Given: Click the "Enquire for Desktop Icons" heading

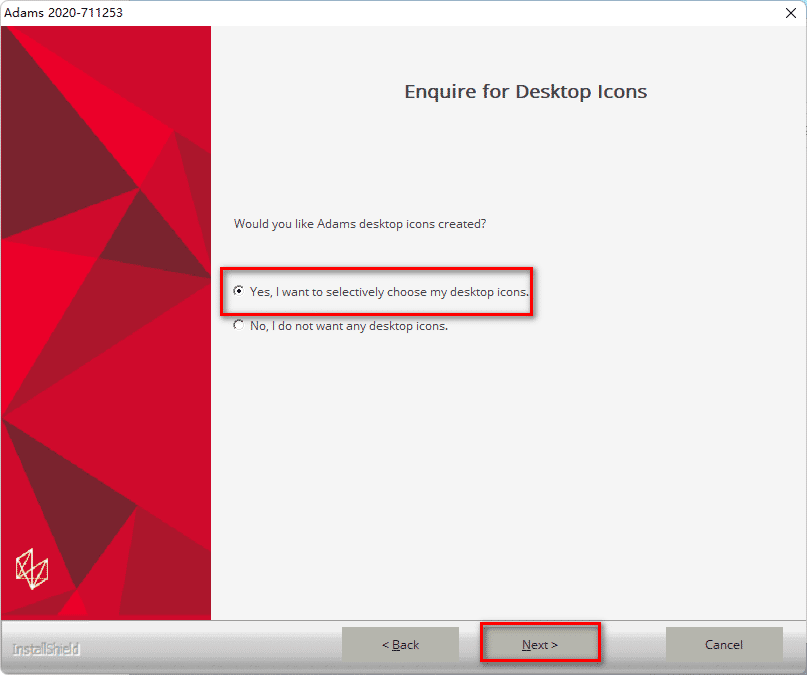Looking at the screenshot, I should pyautogui.click(x=525, y=92).
